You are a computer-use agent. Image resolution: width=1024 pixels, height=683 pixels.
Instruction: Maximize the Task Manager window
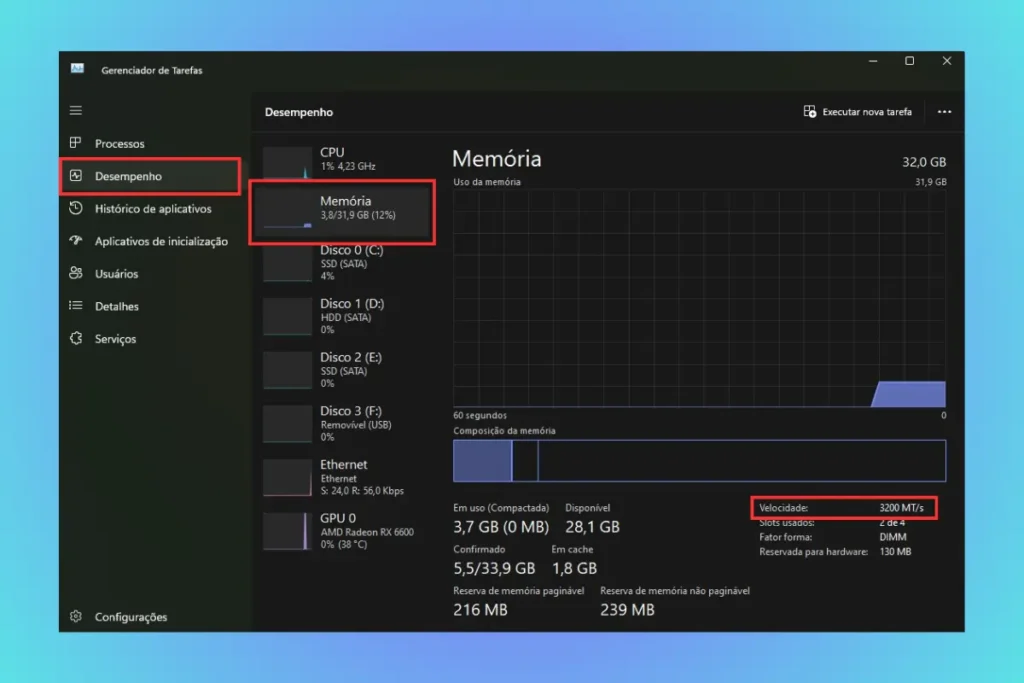tap(909, 61)
